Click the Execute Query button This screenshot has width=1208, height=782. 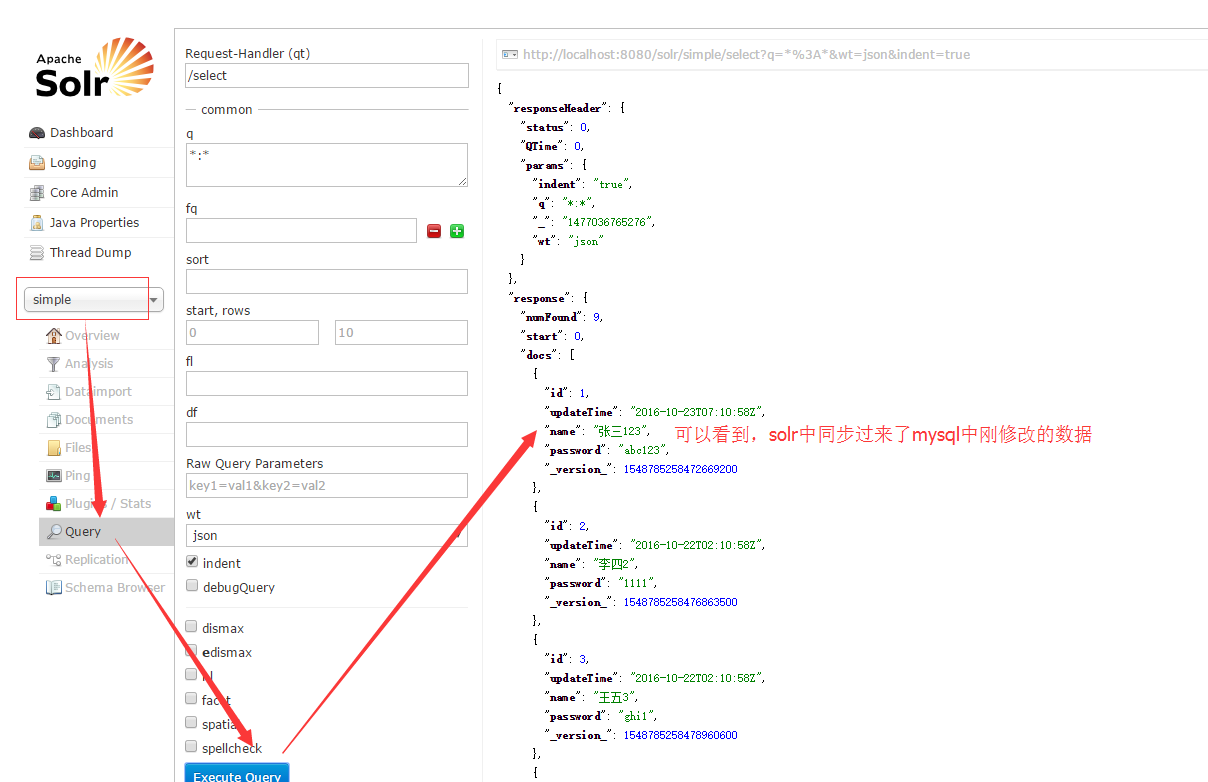click(237, 772)
